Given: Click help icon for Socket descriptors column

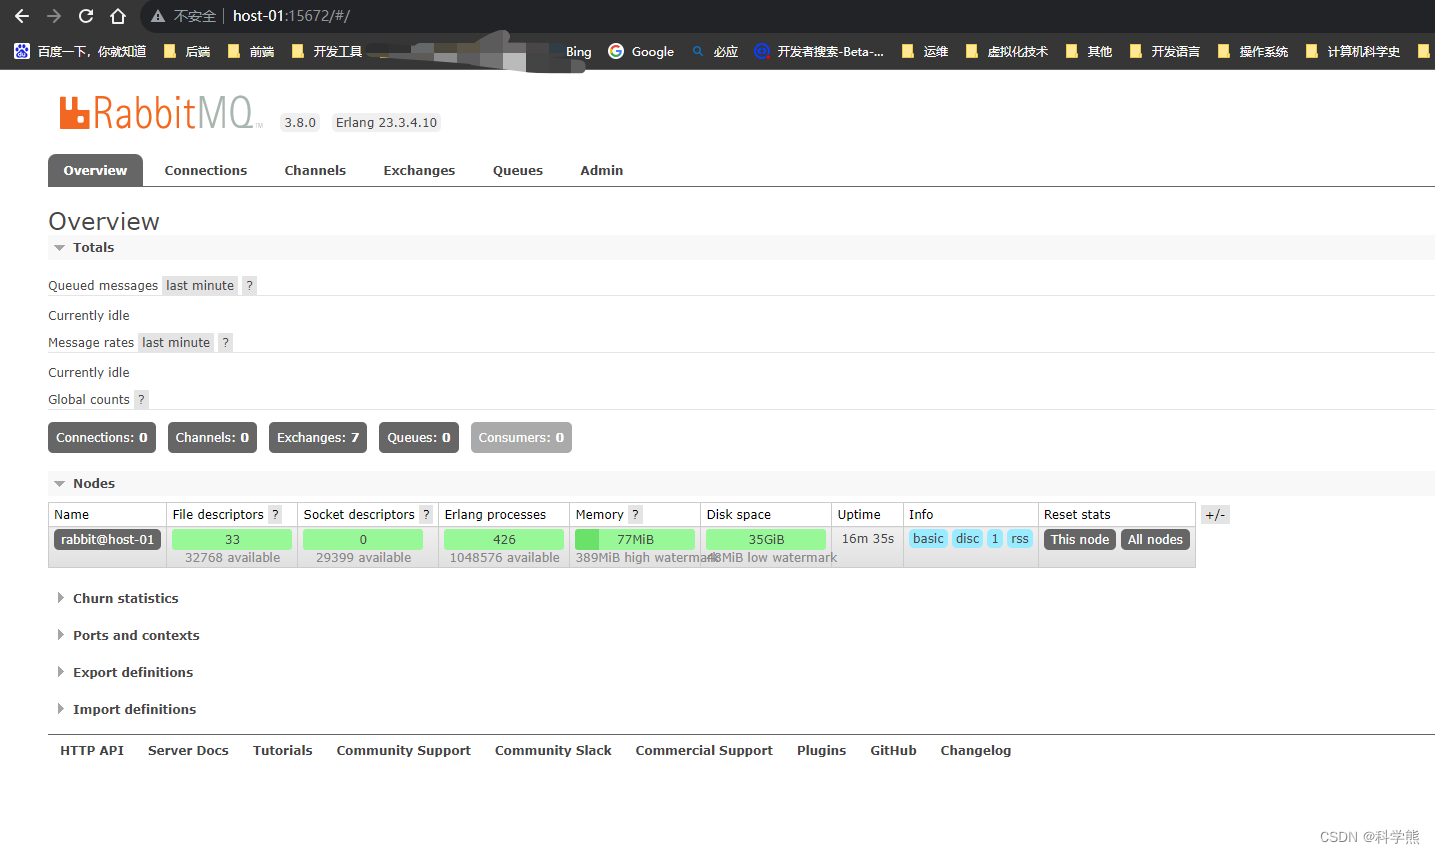Looking at the screenshot, I should 426,515.
